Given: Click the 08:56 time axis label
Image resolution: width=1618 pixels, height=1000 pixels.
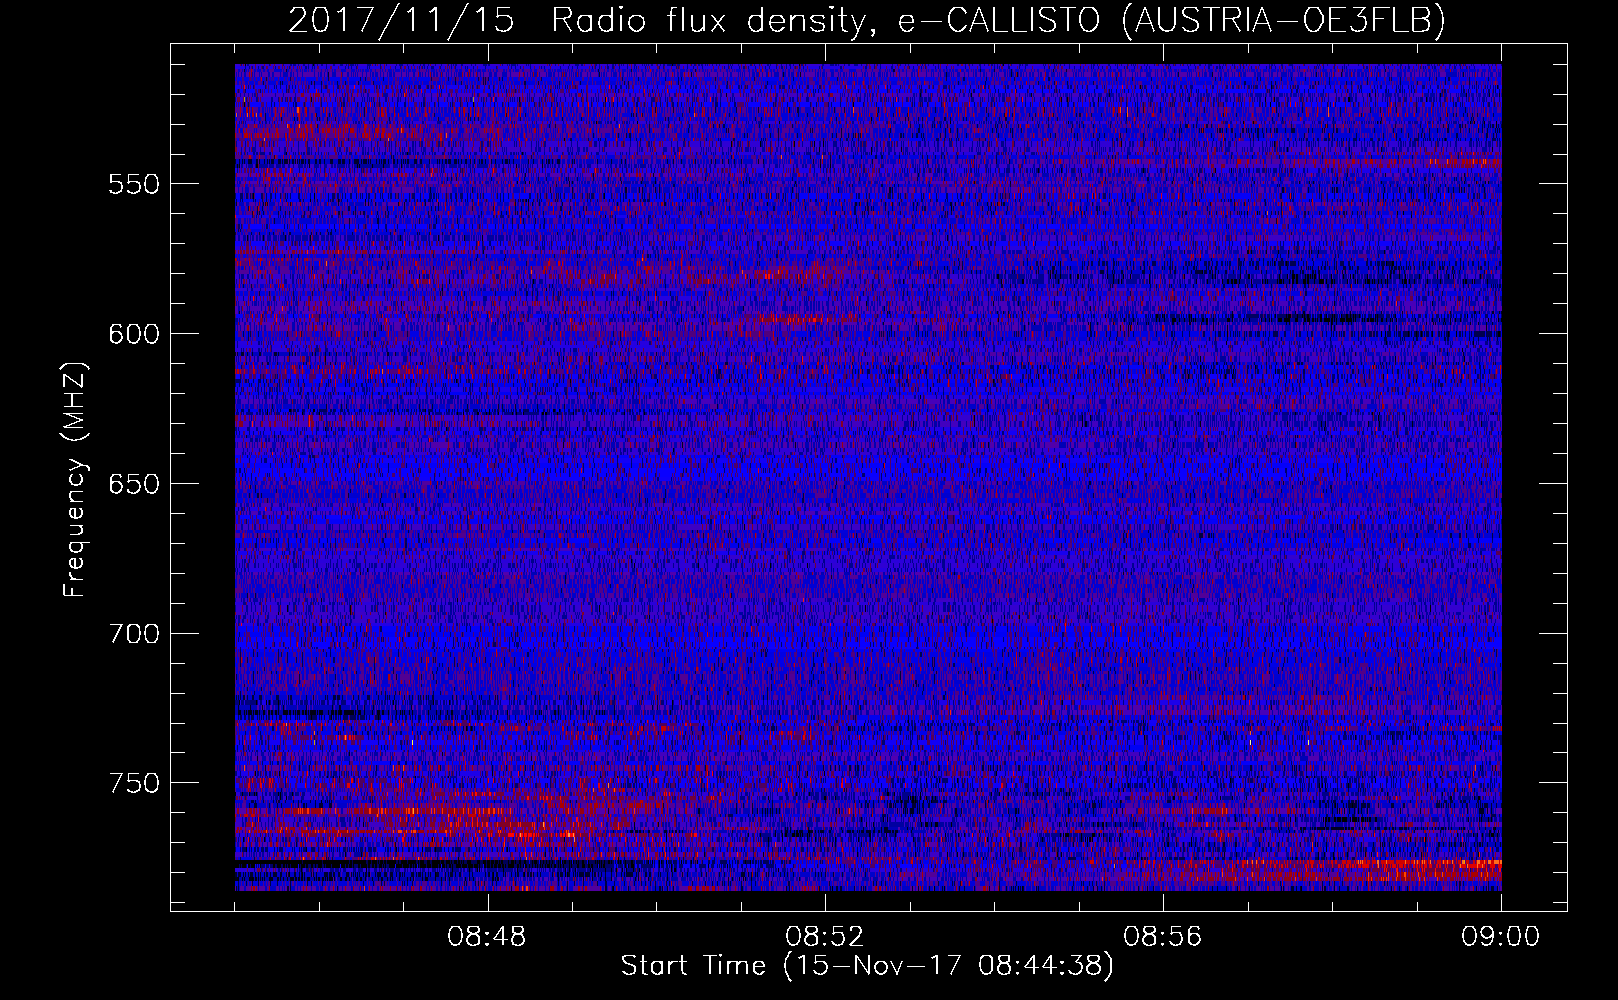Looking at the screenshot, I should coord(1163,937).
